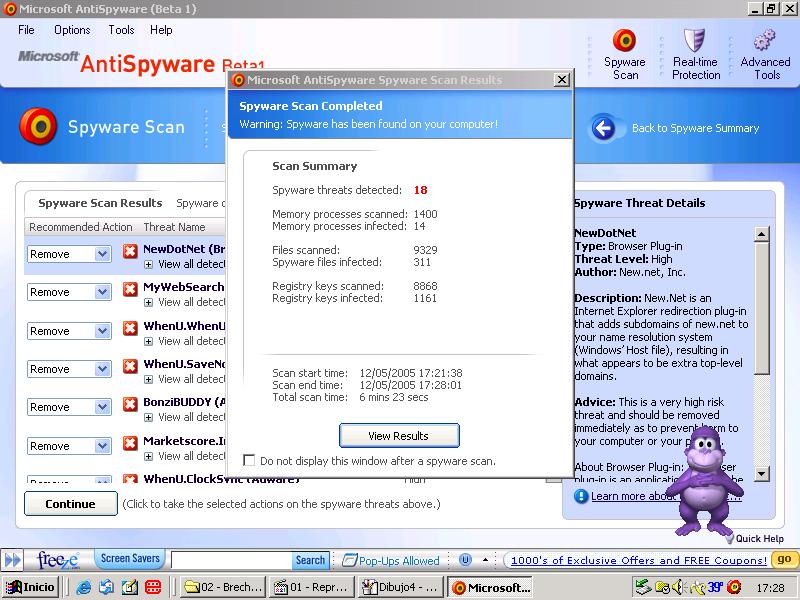Click the round U toolbar icon
The height and width of the screenshot is (600, 800).
[x=465, y=560]
